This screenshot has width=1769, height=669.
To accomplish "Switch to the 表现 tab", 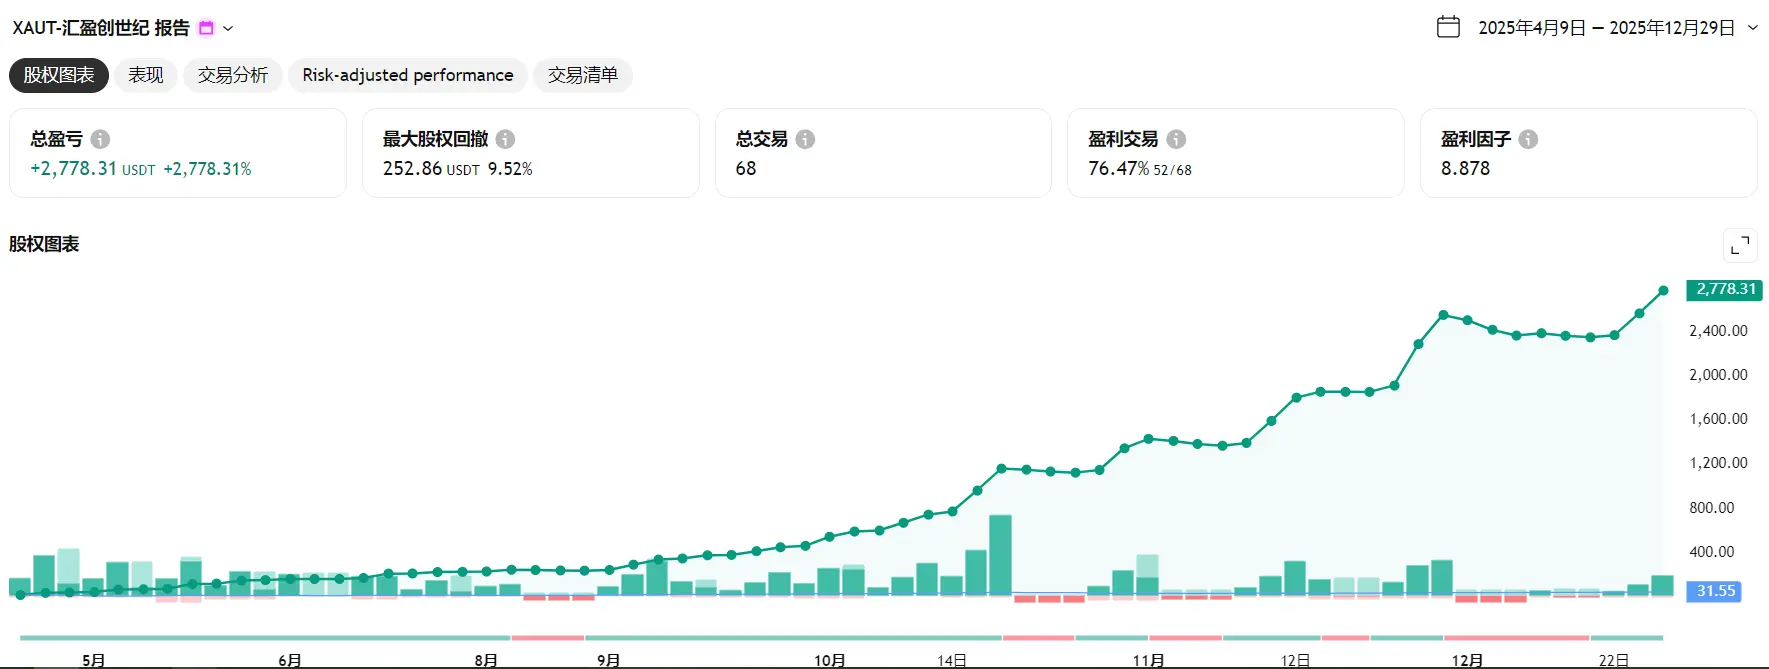I will point(146,75).
